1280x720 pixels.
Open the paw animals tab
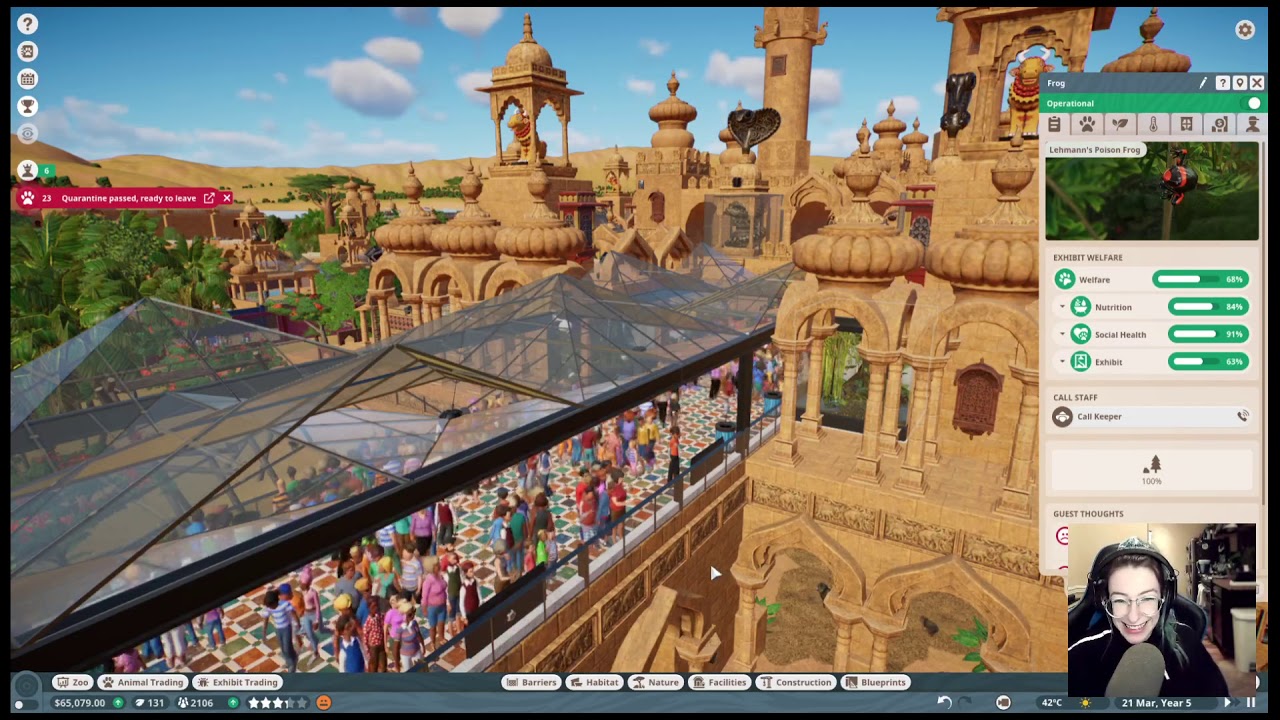coord(1087,124)
